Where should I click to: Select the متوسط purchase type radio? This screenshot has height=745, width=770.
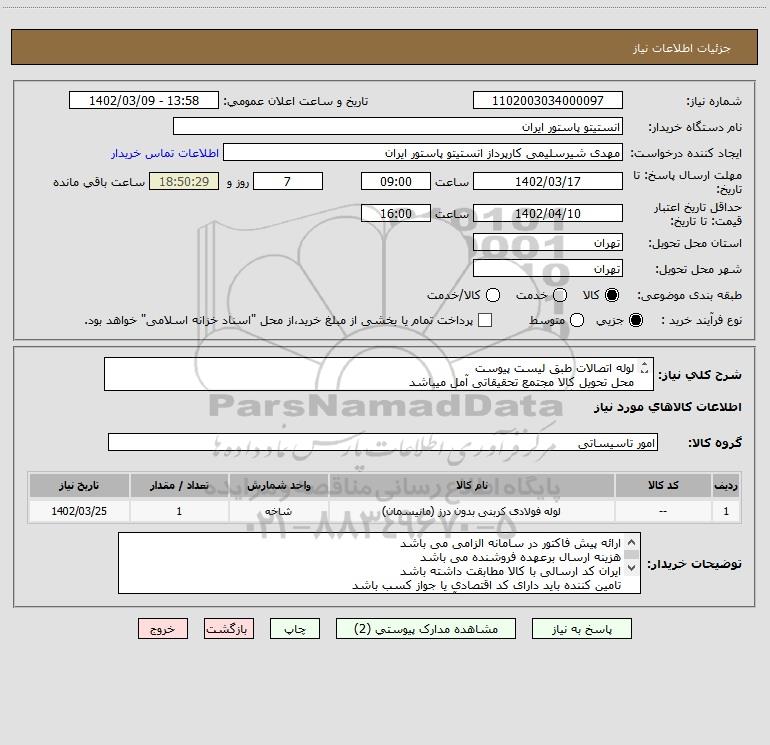(577, 320)
